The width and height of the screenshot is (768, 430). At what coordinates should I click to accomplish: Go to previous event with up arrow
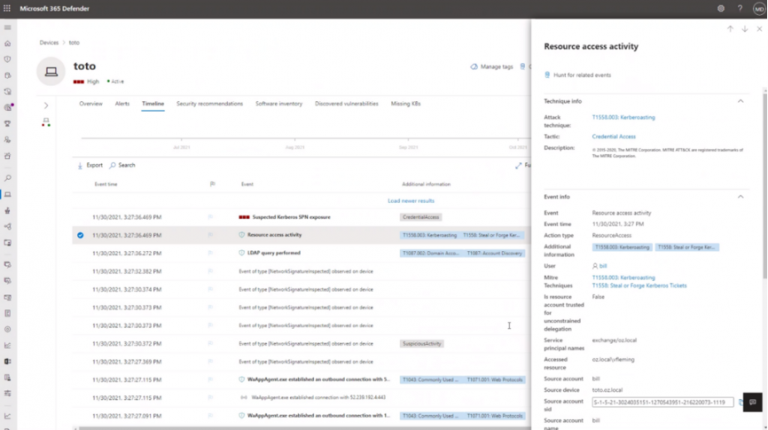[x=730, y=29]
